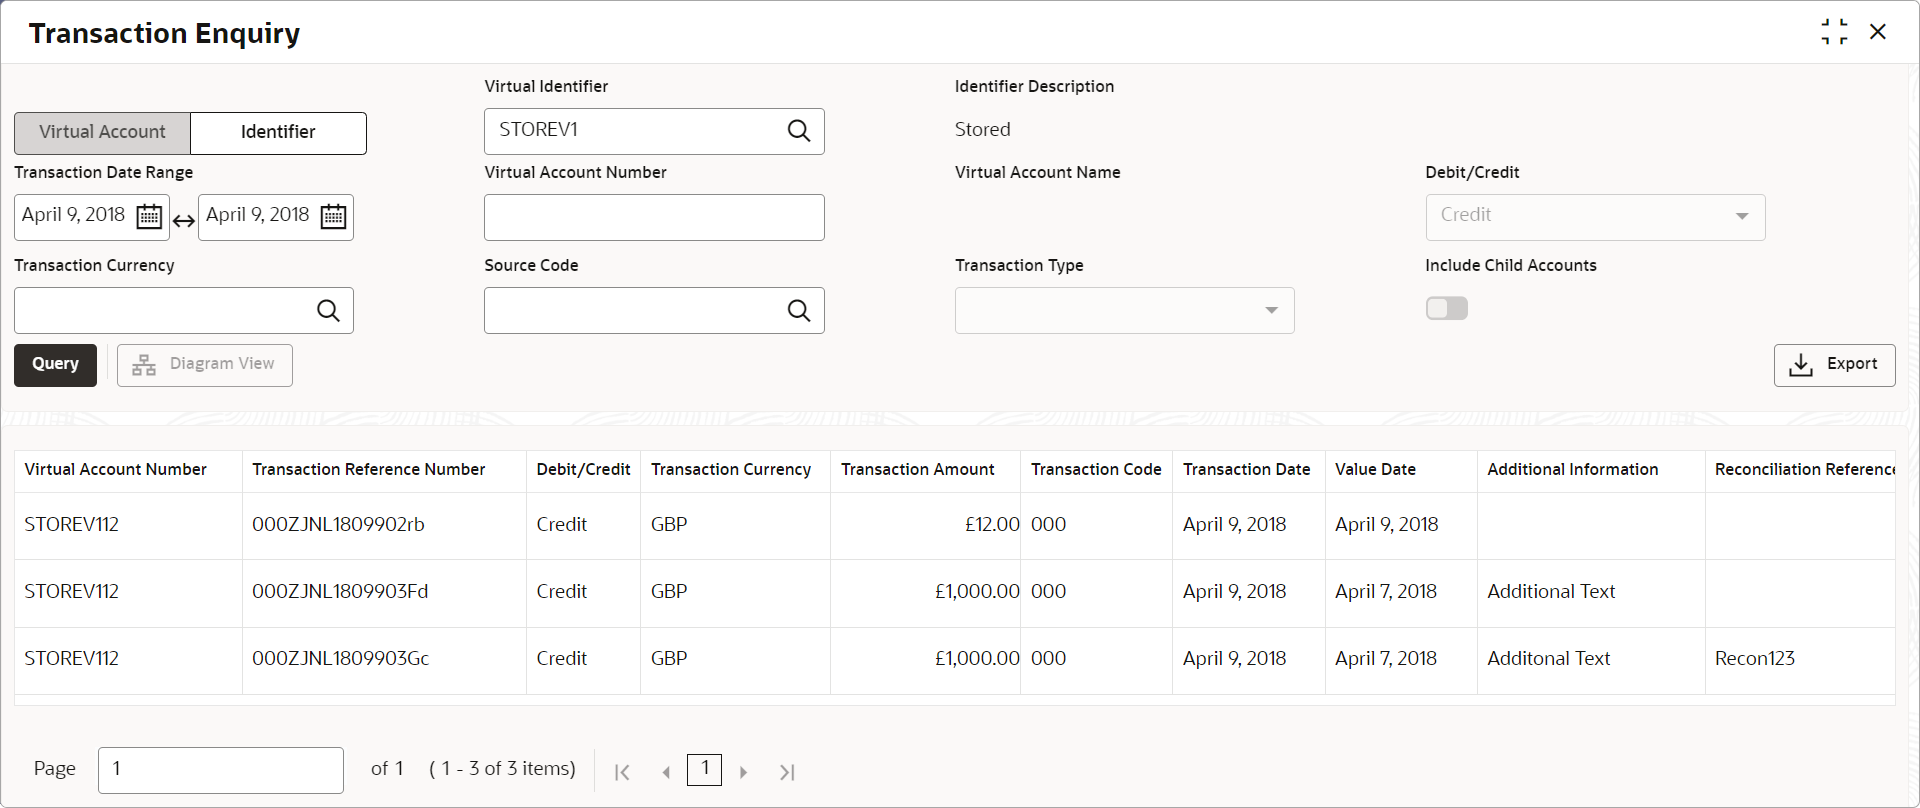Open the end date calendar picker

pos(333,216)
